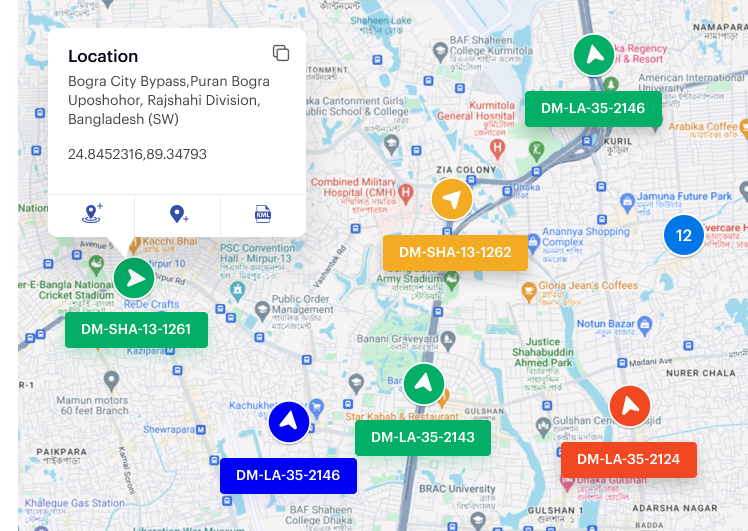Click the add place marker icon
Viewport: 748px width, 531px height.
pos(178,214)
